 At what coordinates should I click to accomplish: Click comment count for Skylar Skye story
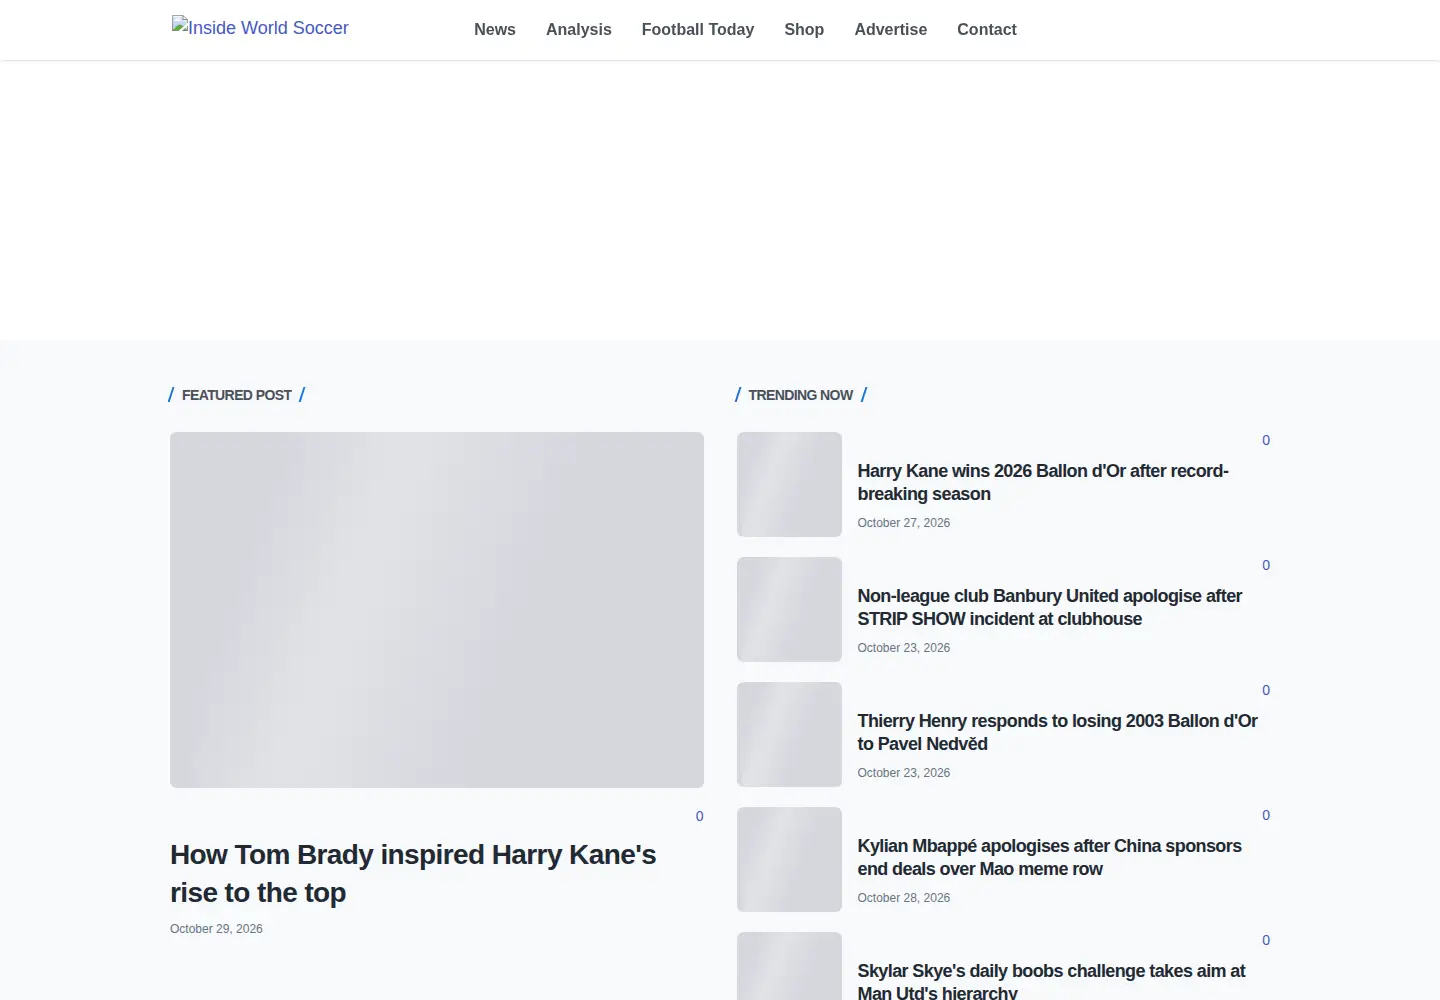point(1266,940)
